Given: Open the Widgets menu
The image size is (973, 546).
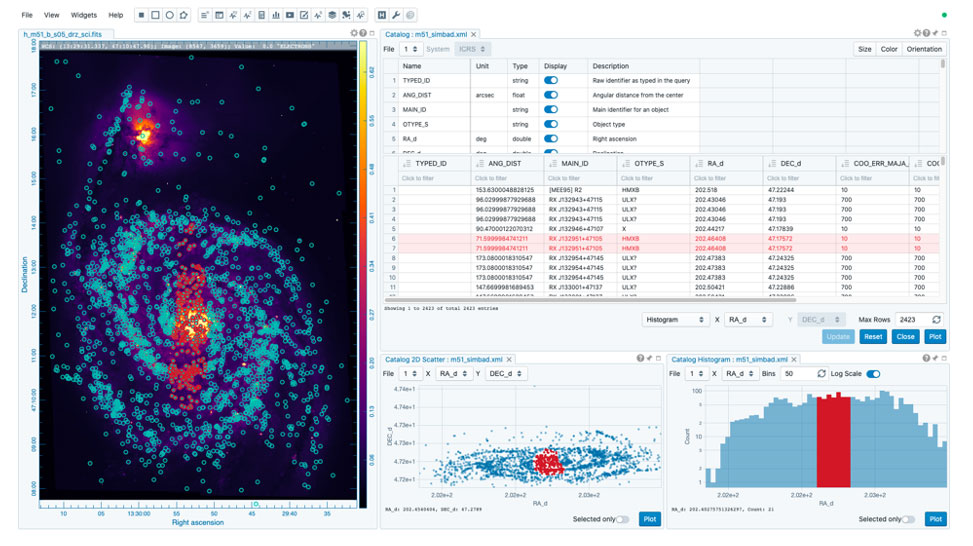Looking at the screenshot, I should 84,15.
